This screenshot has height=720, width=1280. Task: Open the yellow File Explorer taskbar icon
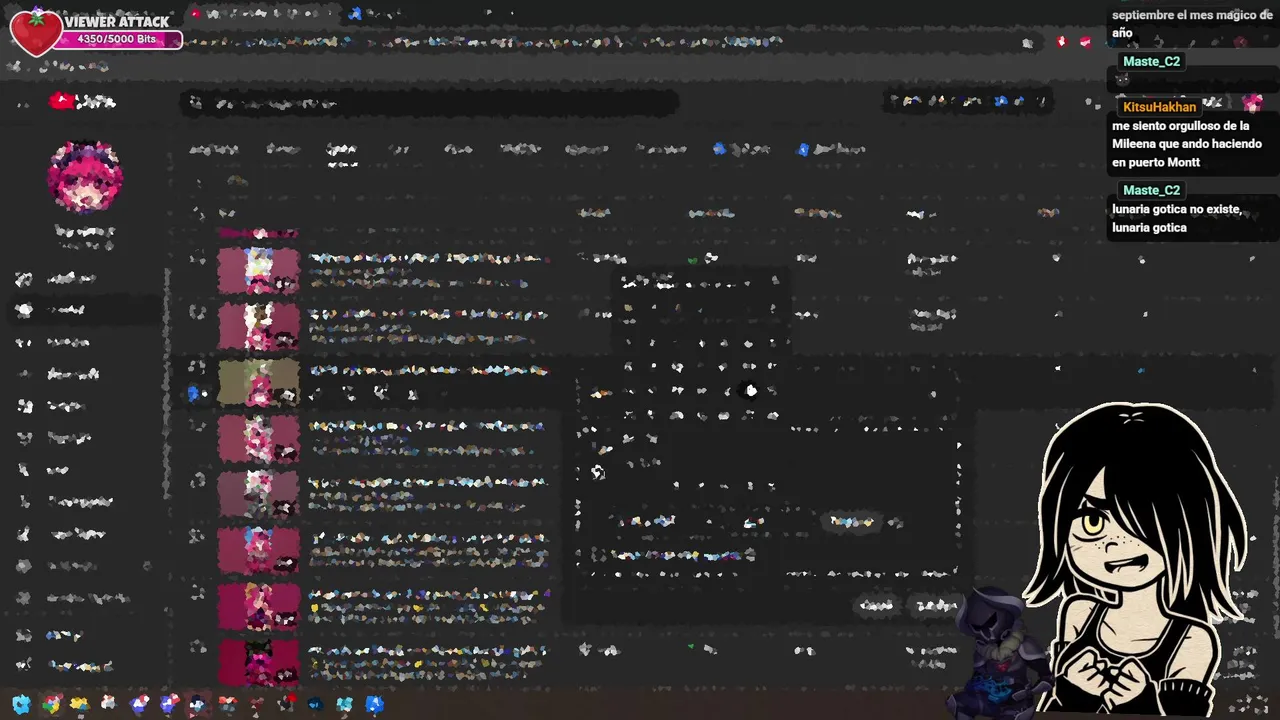coord(79,704)
